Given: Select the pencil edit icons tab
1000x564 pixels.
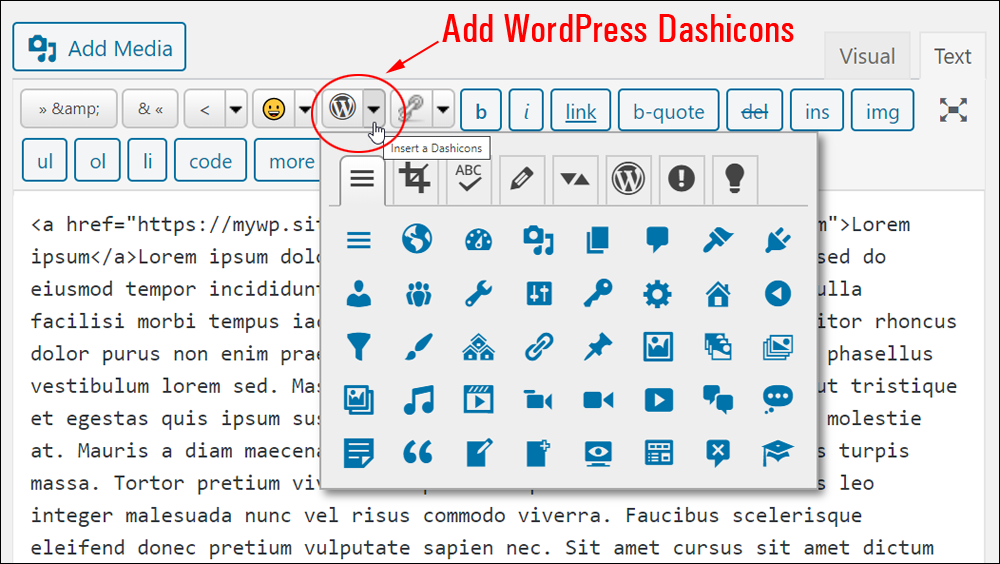Looking at the screenshot, I should pos(522,179).
